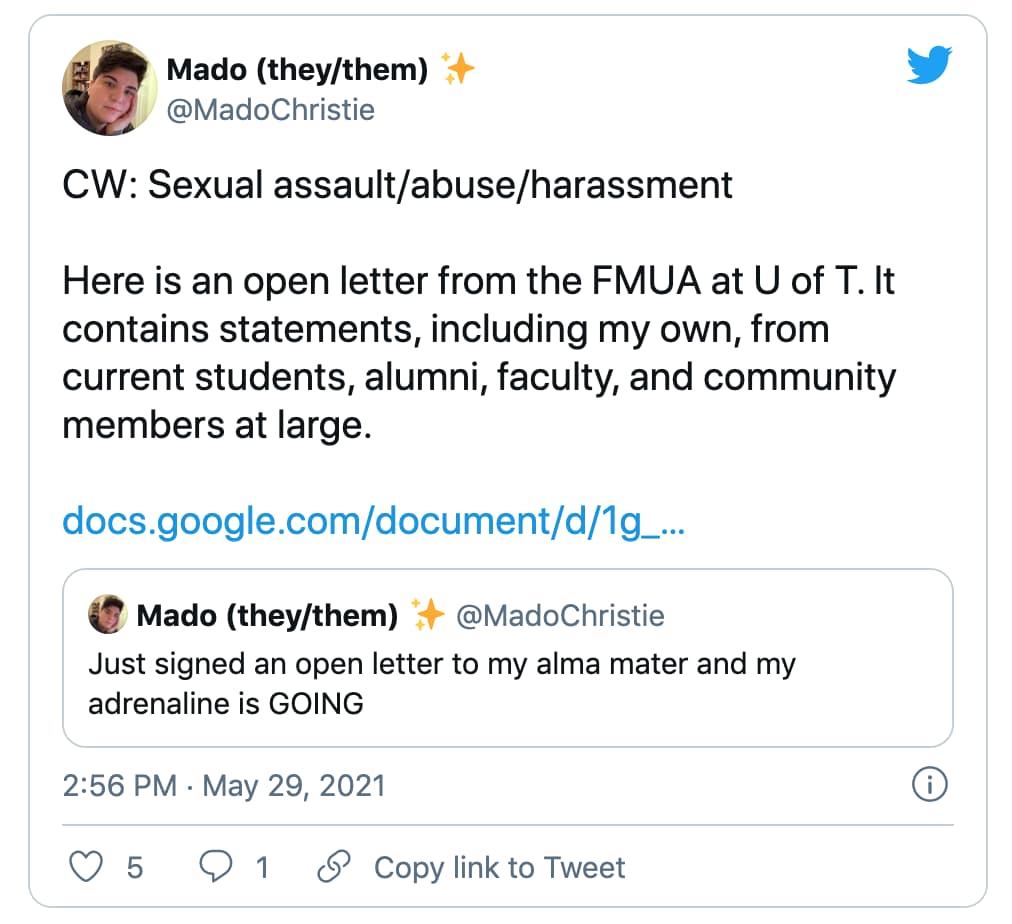Click the Copy link to Tweet text
This screenshot has width=1012, height=924.
pos(499,868)
